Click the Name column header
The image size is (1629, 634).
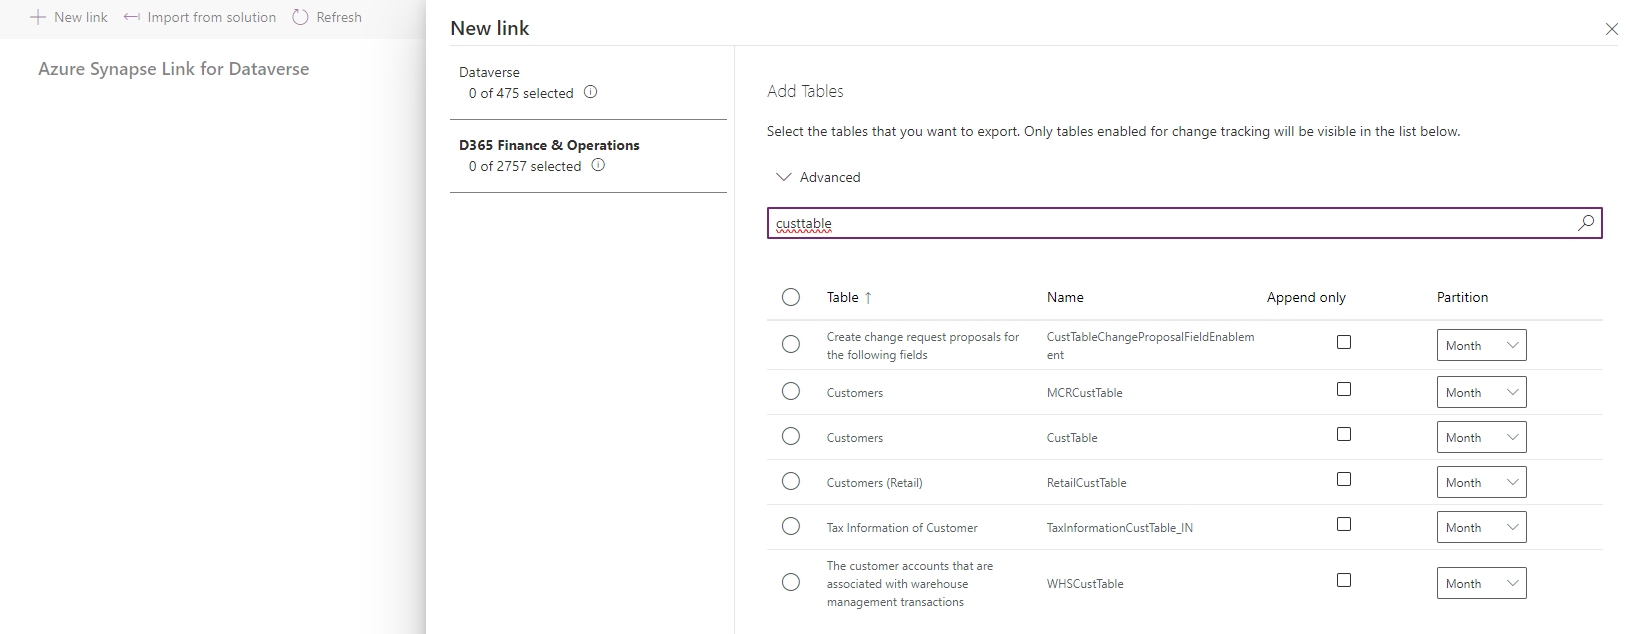(x=1065, y=297)
